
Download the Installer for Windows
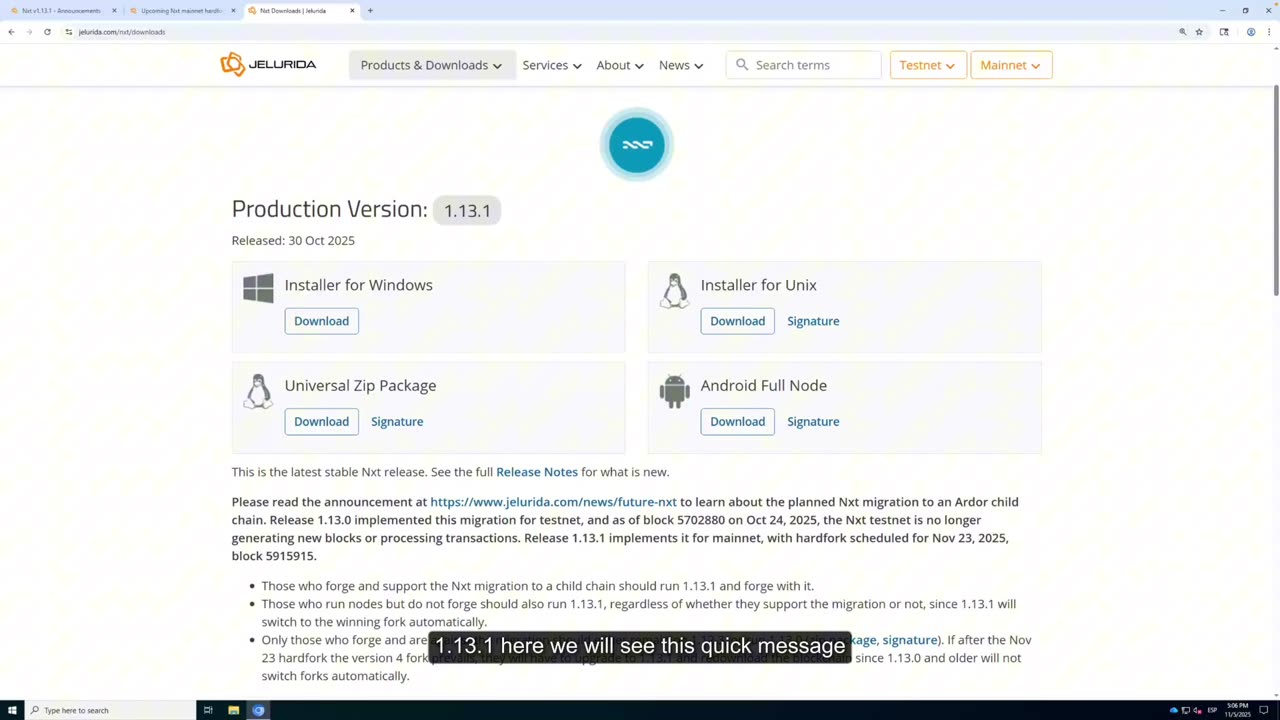pyautogui.click(x=321, y=321)
